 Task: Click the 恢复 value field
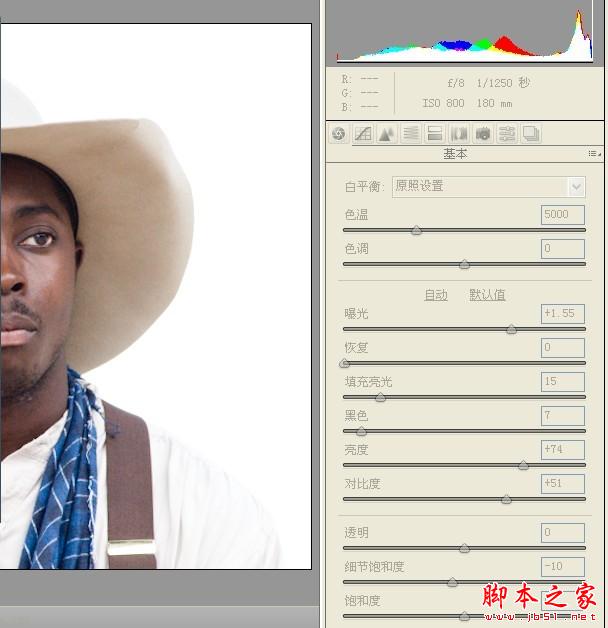tap(562, 348)
